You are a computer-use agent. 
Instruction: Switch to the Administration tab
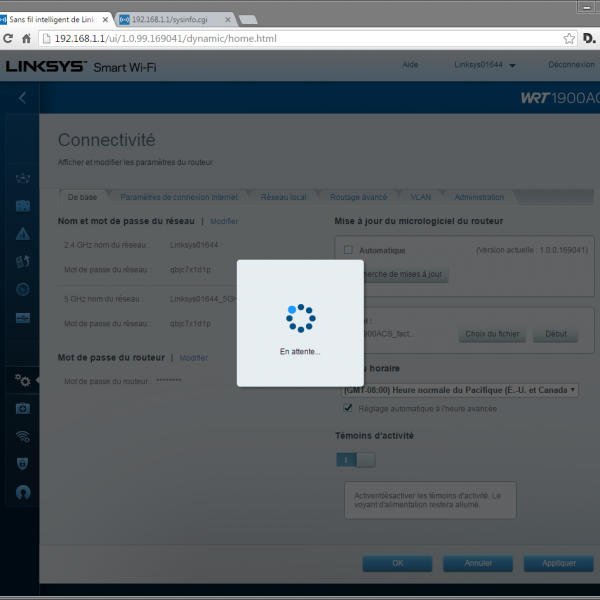point(479,197)
